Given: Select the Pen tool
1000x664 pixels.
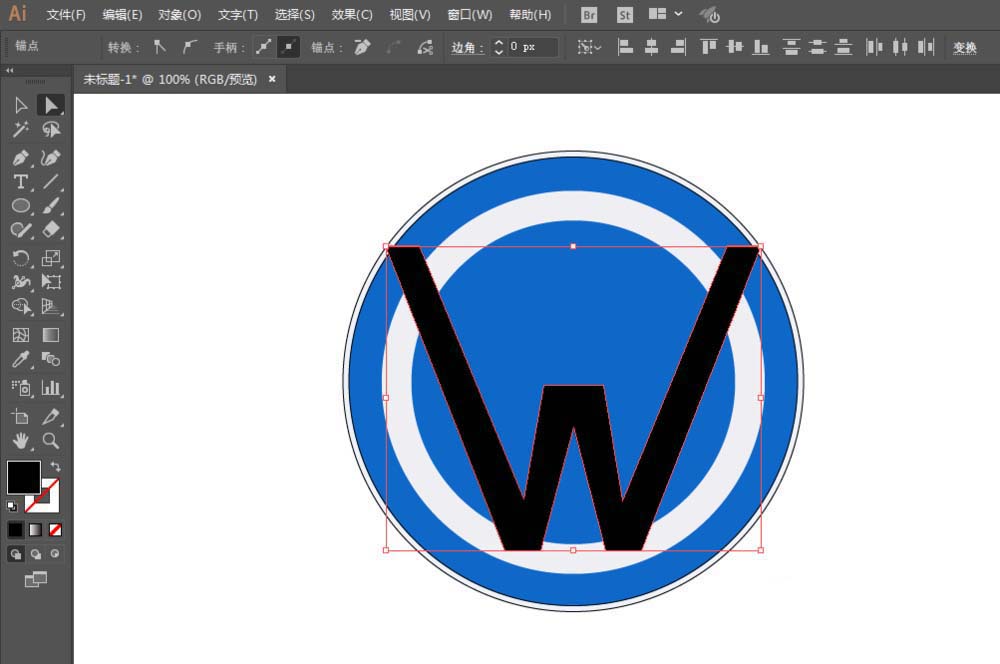Looking at the screenshot, I should point(20,157).
